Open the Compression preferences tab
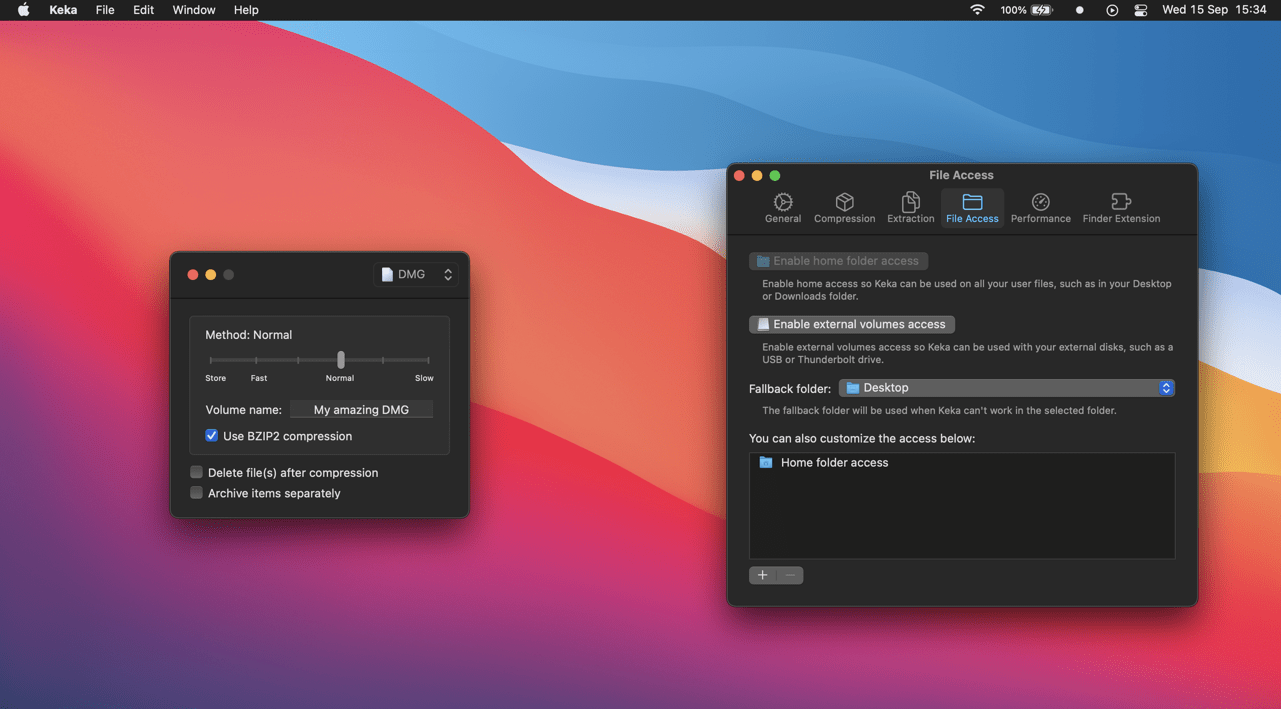 pyautogui.click(x=844, y=208)
